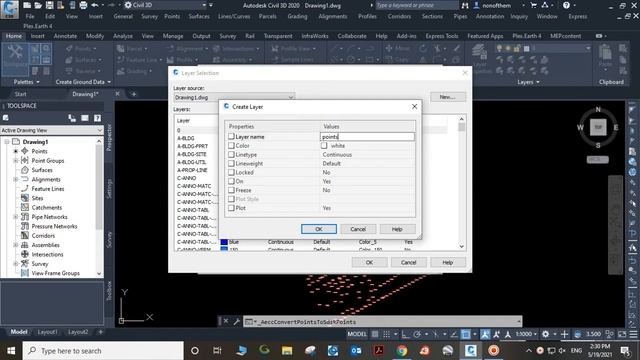Image resolution: width=640 pixels, height=360 pixels.
Task: Tick the Freeze property checkbox
Action: (x=231, y=190)
